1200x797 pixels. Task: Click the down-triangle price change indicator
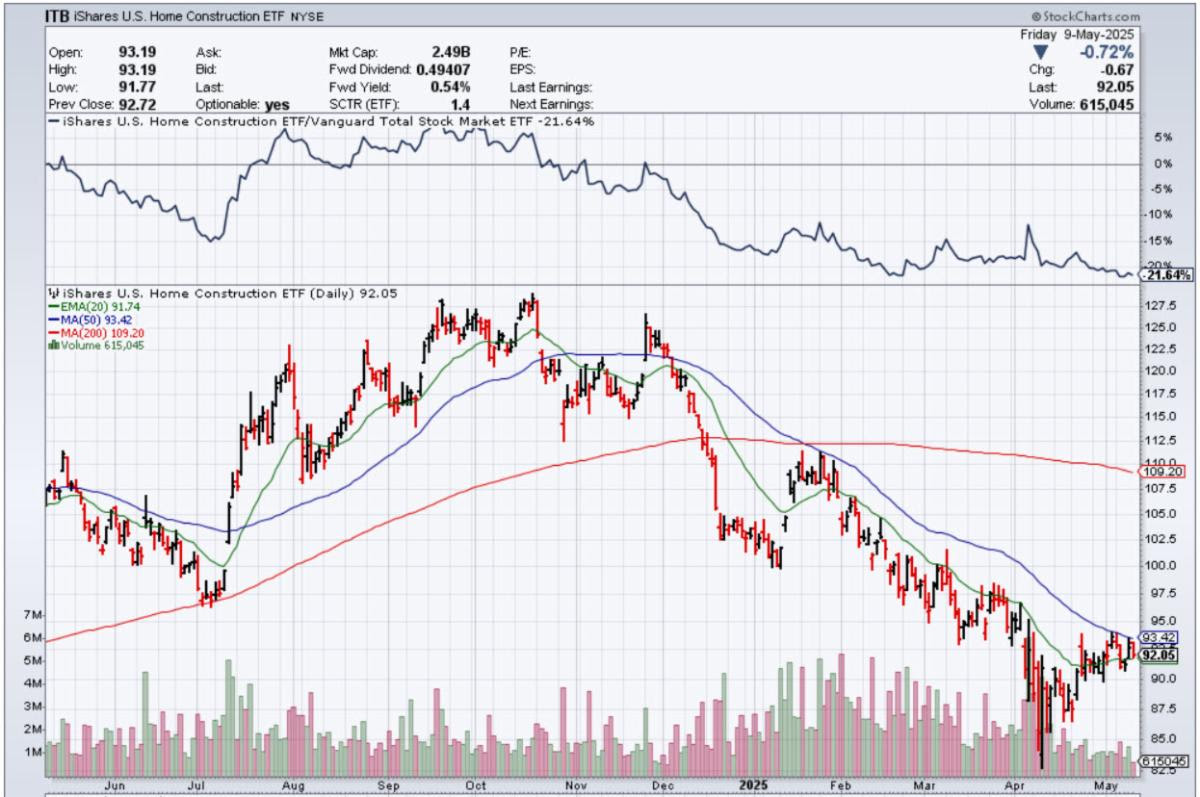pos(1041,50)
